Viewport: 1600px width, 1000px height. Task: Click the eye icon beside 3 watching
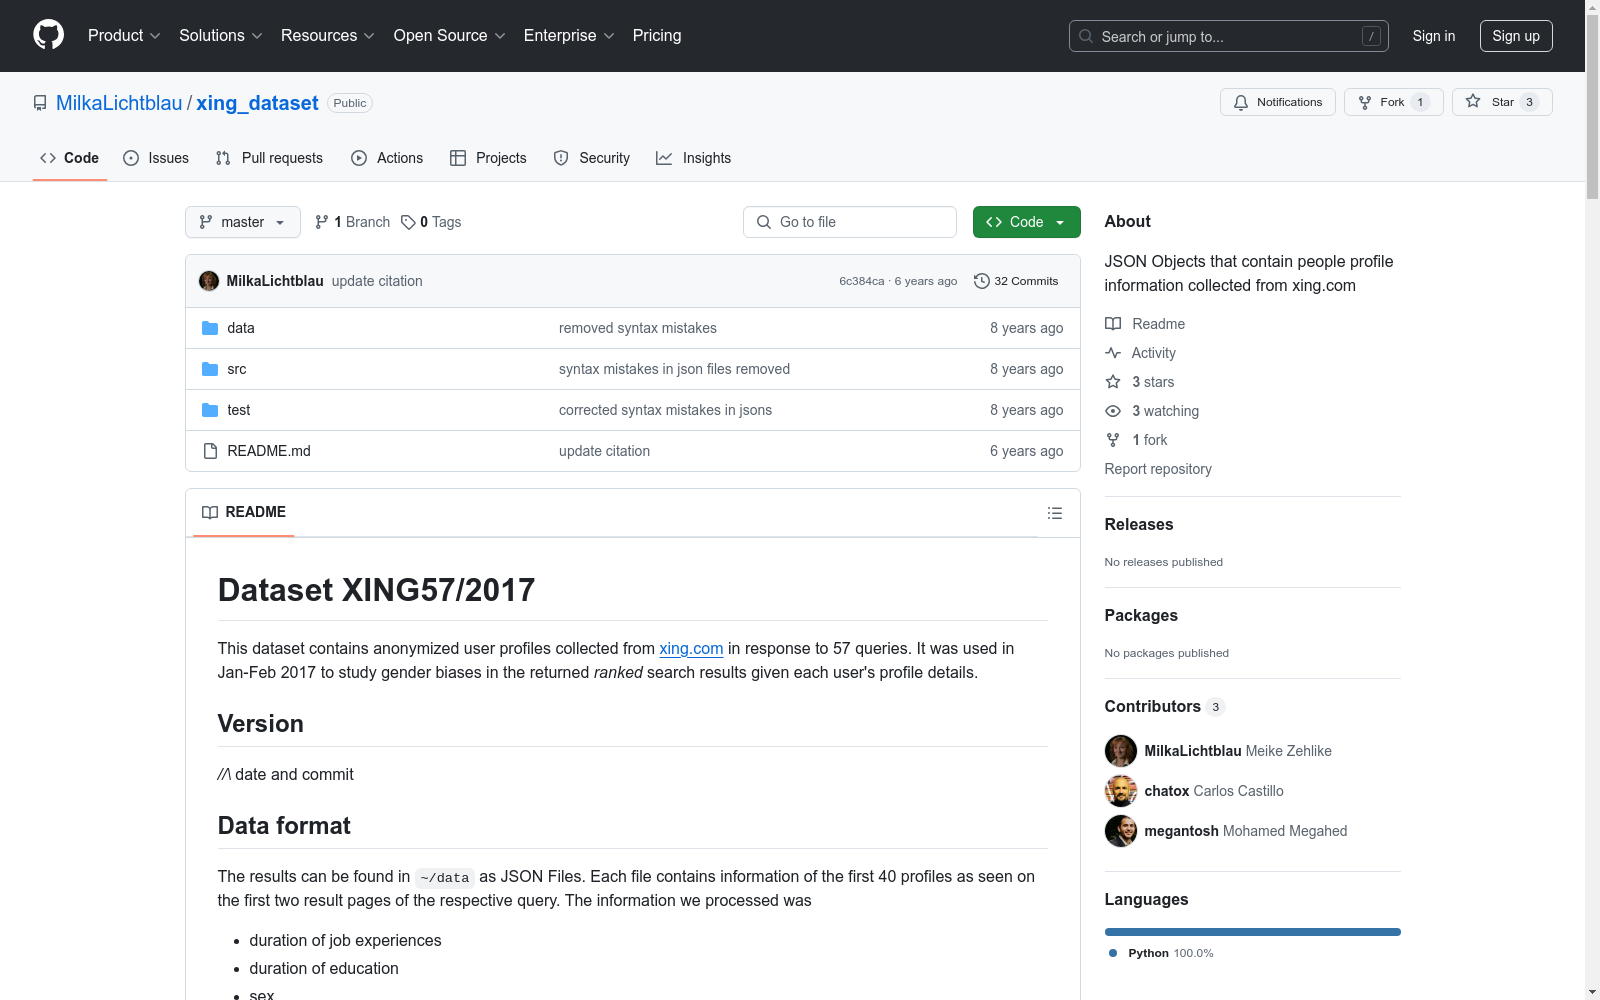(1113, 411)
